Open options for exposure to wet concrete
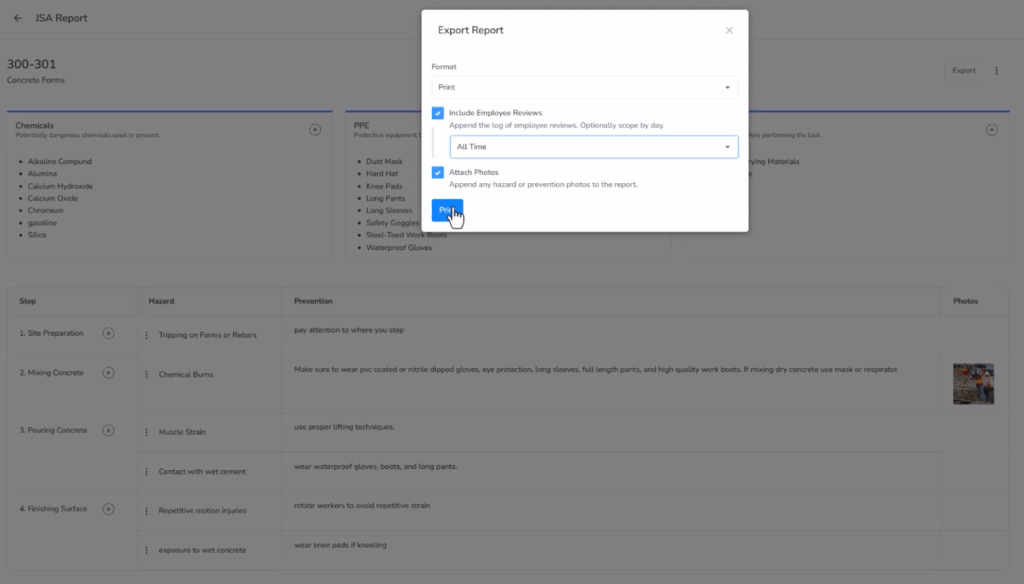The image size is (1024, 584). pyautogui.click(x=146, y=550)
